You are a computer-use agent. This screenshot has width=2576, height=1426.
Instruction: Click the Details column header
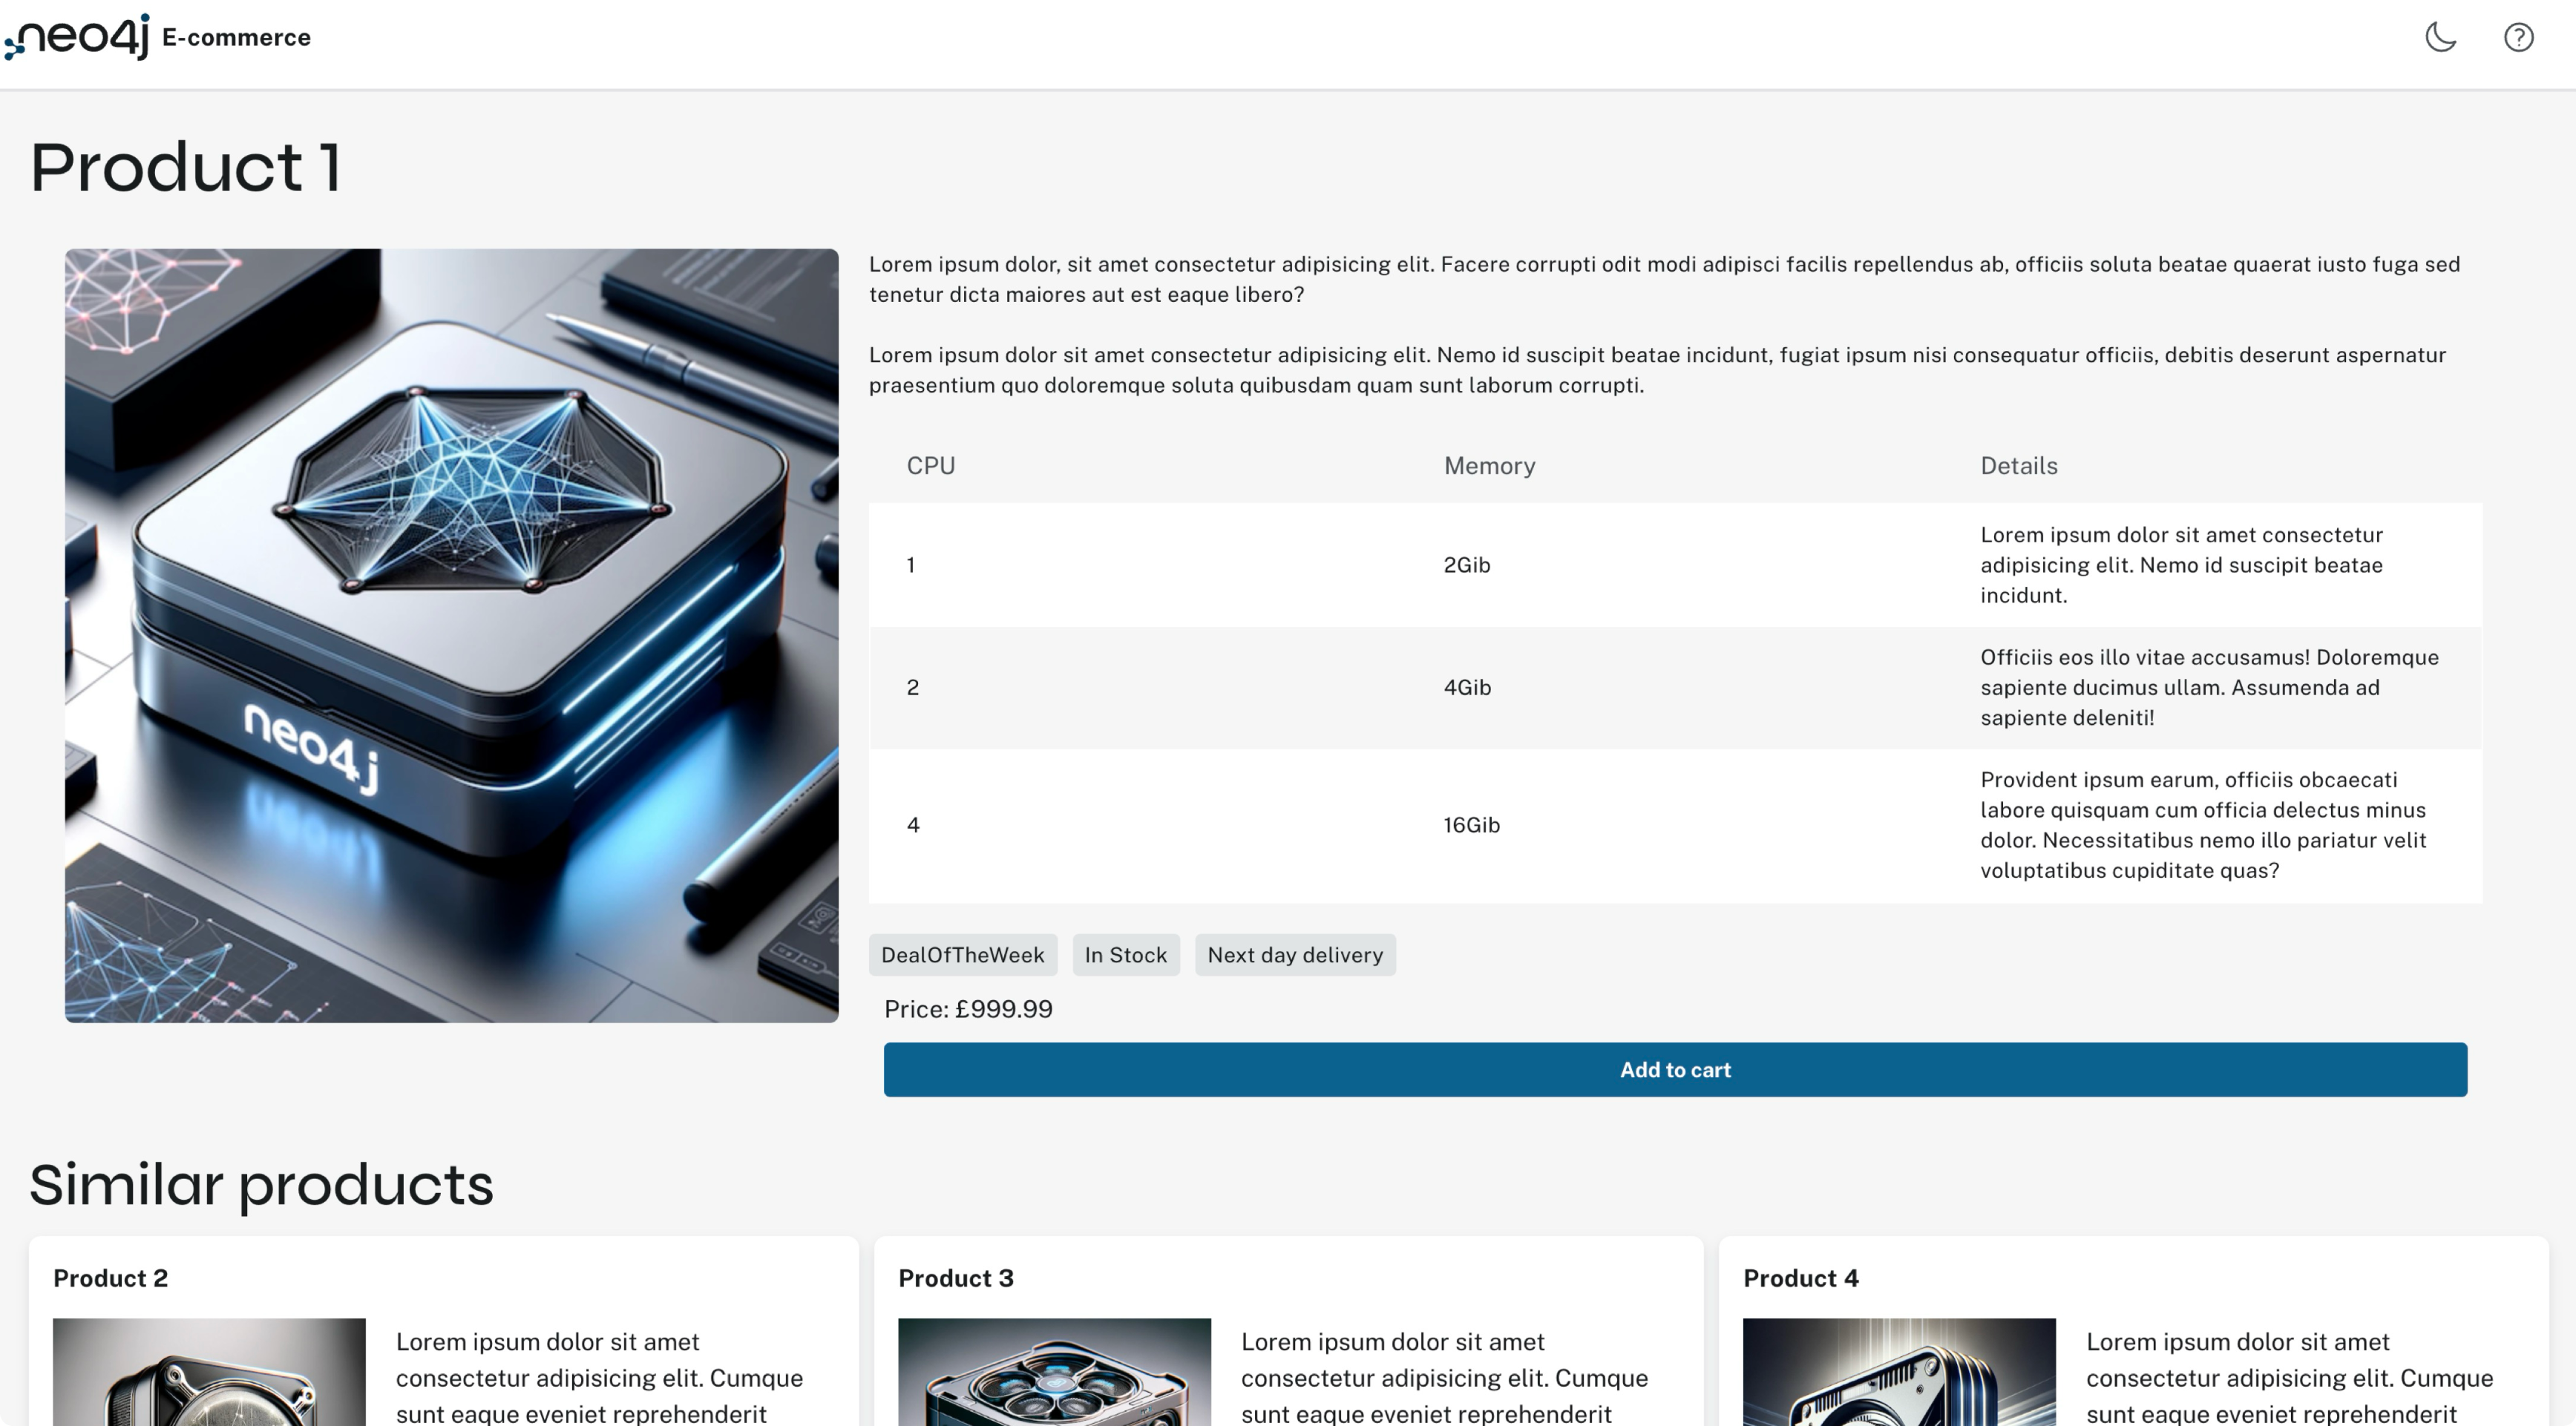[2019, 466]
